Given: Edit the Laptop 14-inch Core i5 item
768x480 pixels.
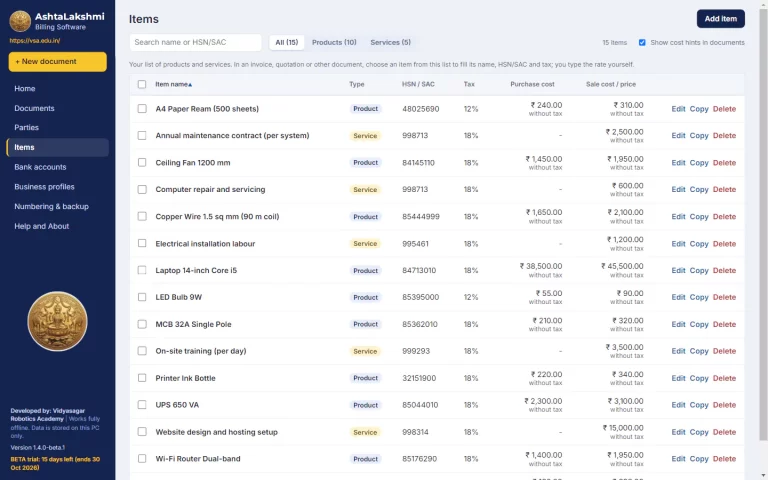Looking at the screenshot, I should pyautogui.click(x=678, y=270).
